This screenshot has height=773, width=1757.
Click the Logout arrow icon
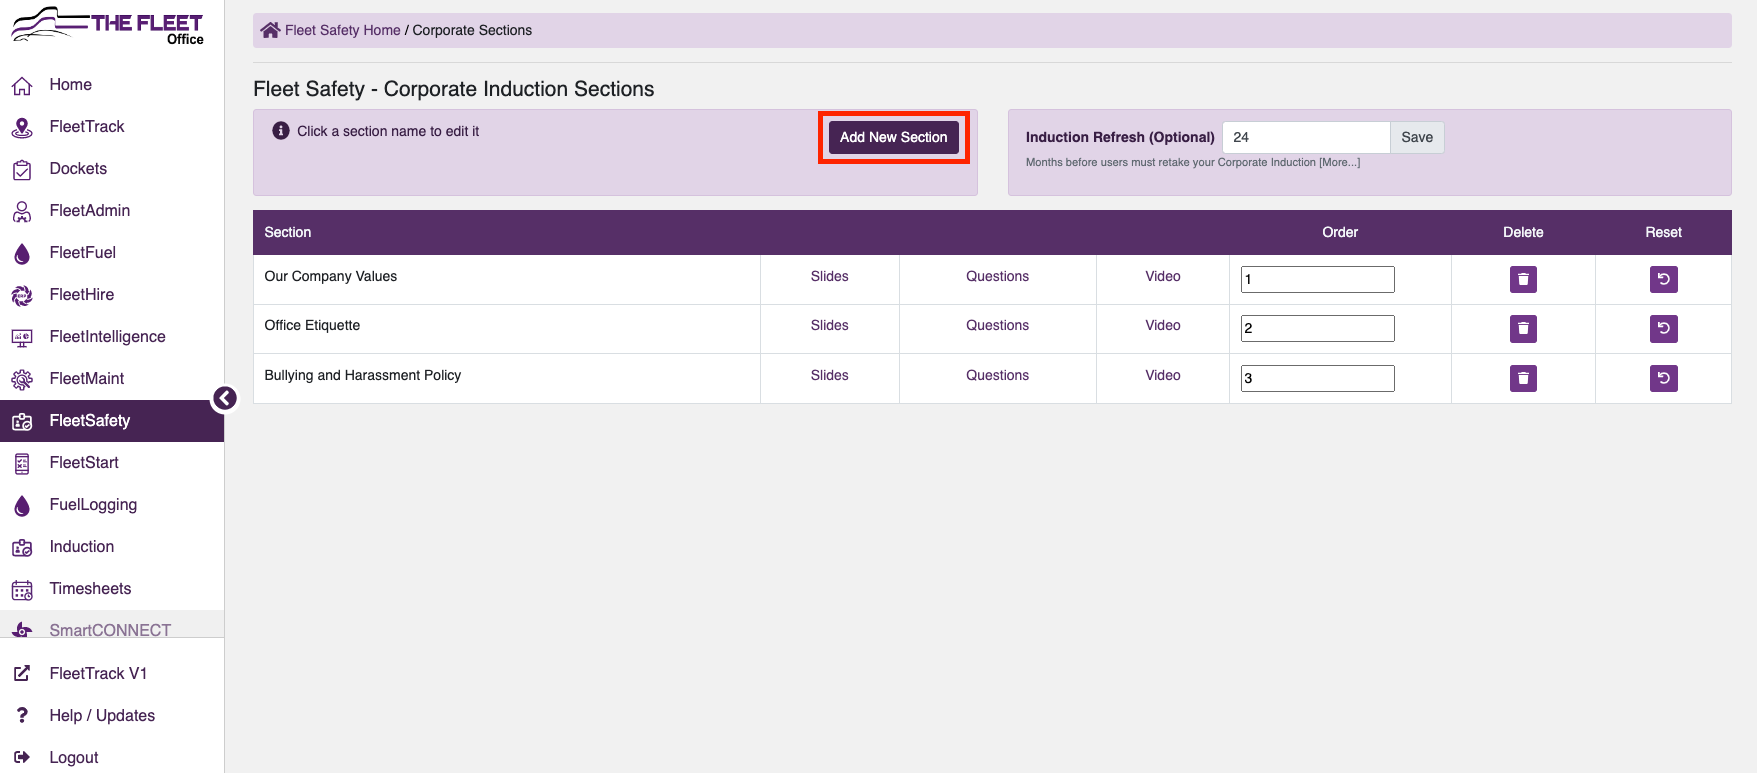pyautogui.click(x=22, y=758)
